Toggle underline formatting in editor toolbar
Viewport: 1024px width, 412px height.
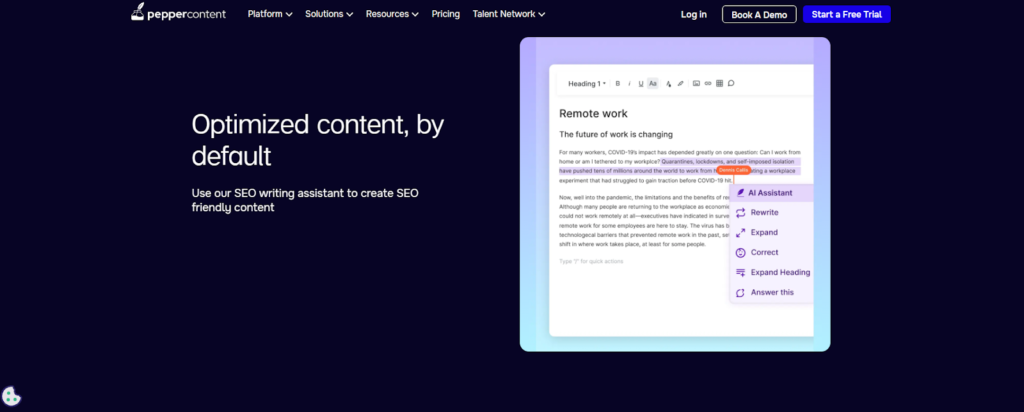pyautogui.click(x=641, y=83)
